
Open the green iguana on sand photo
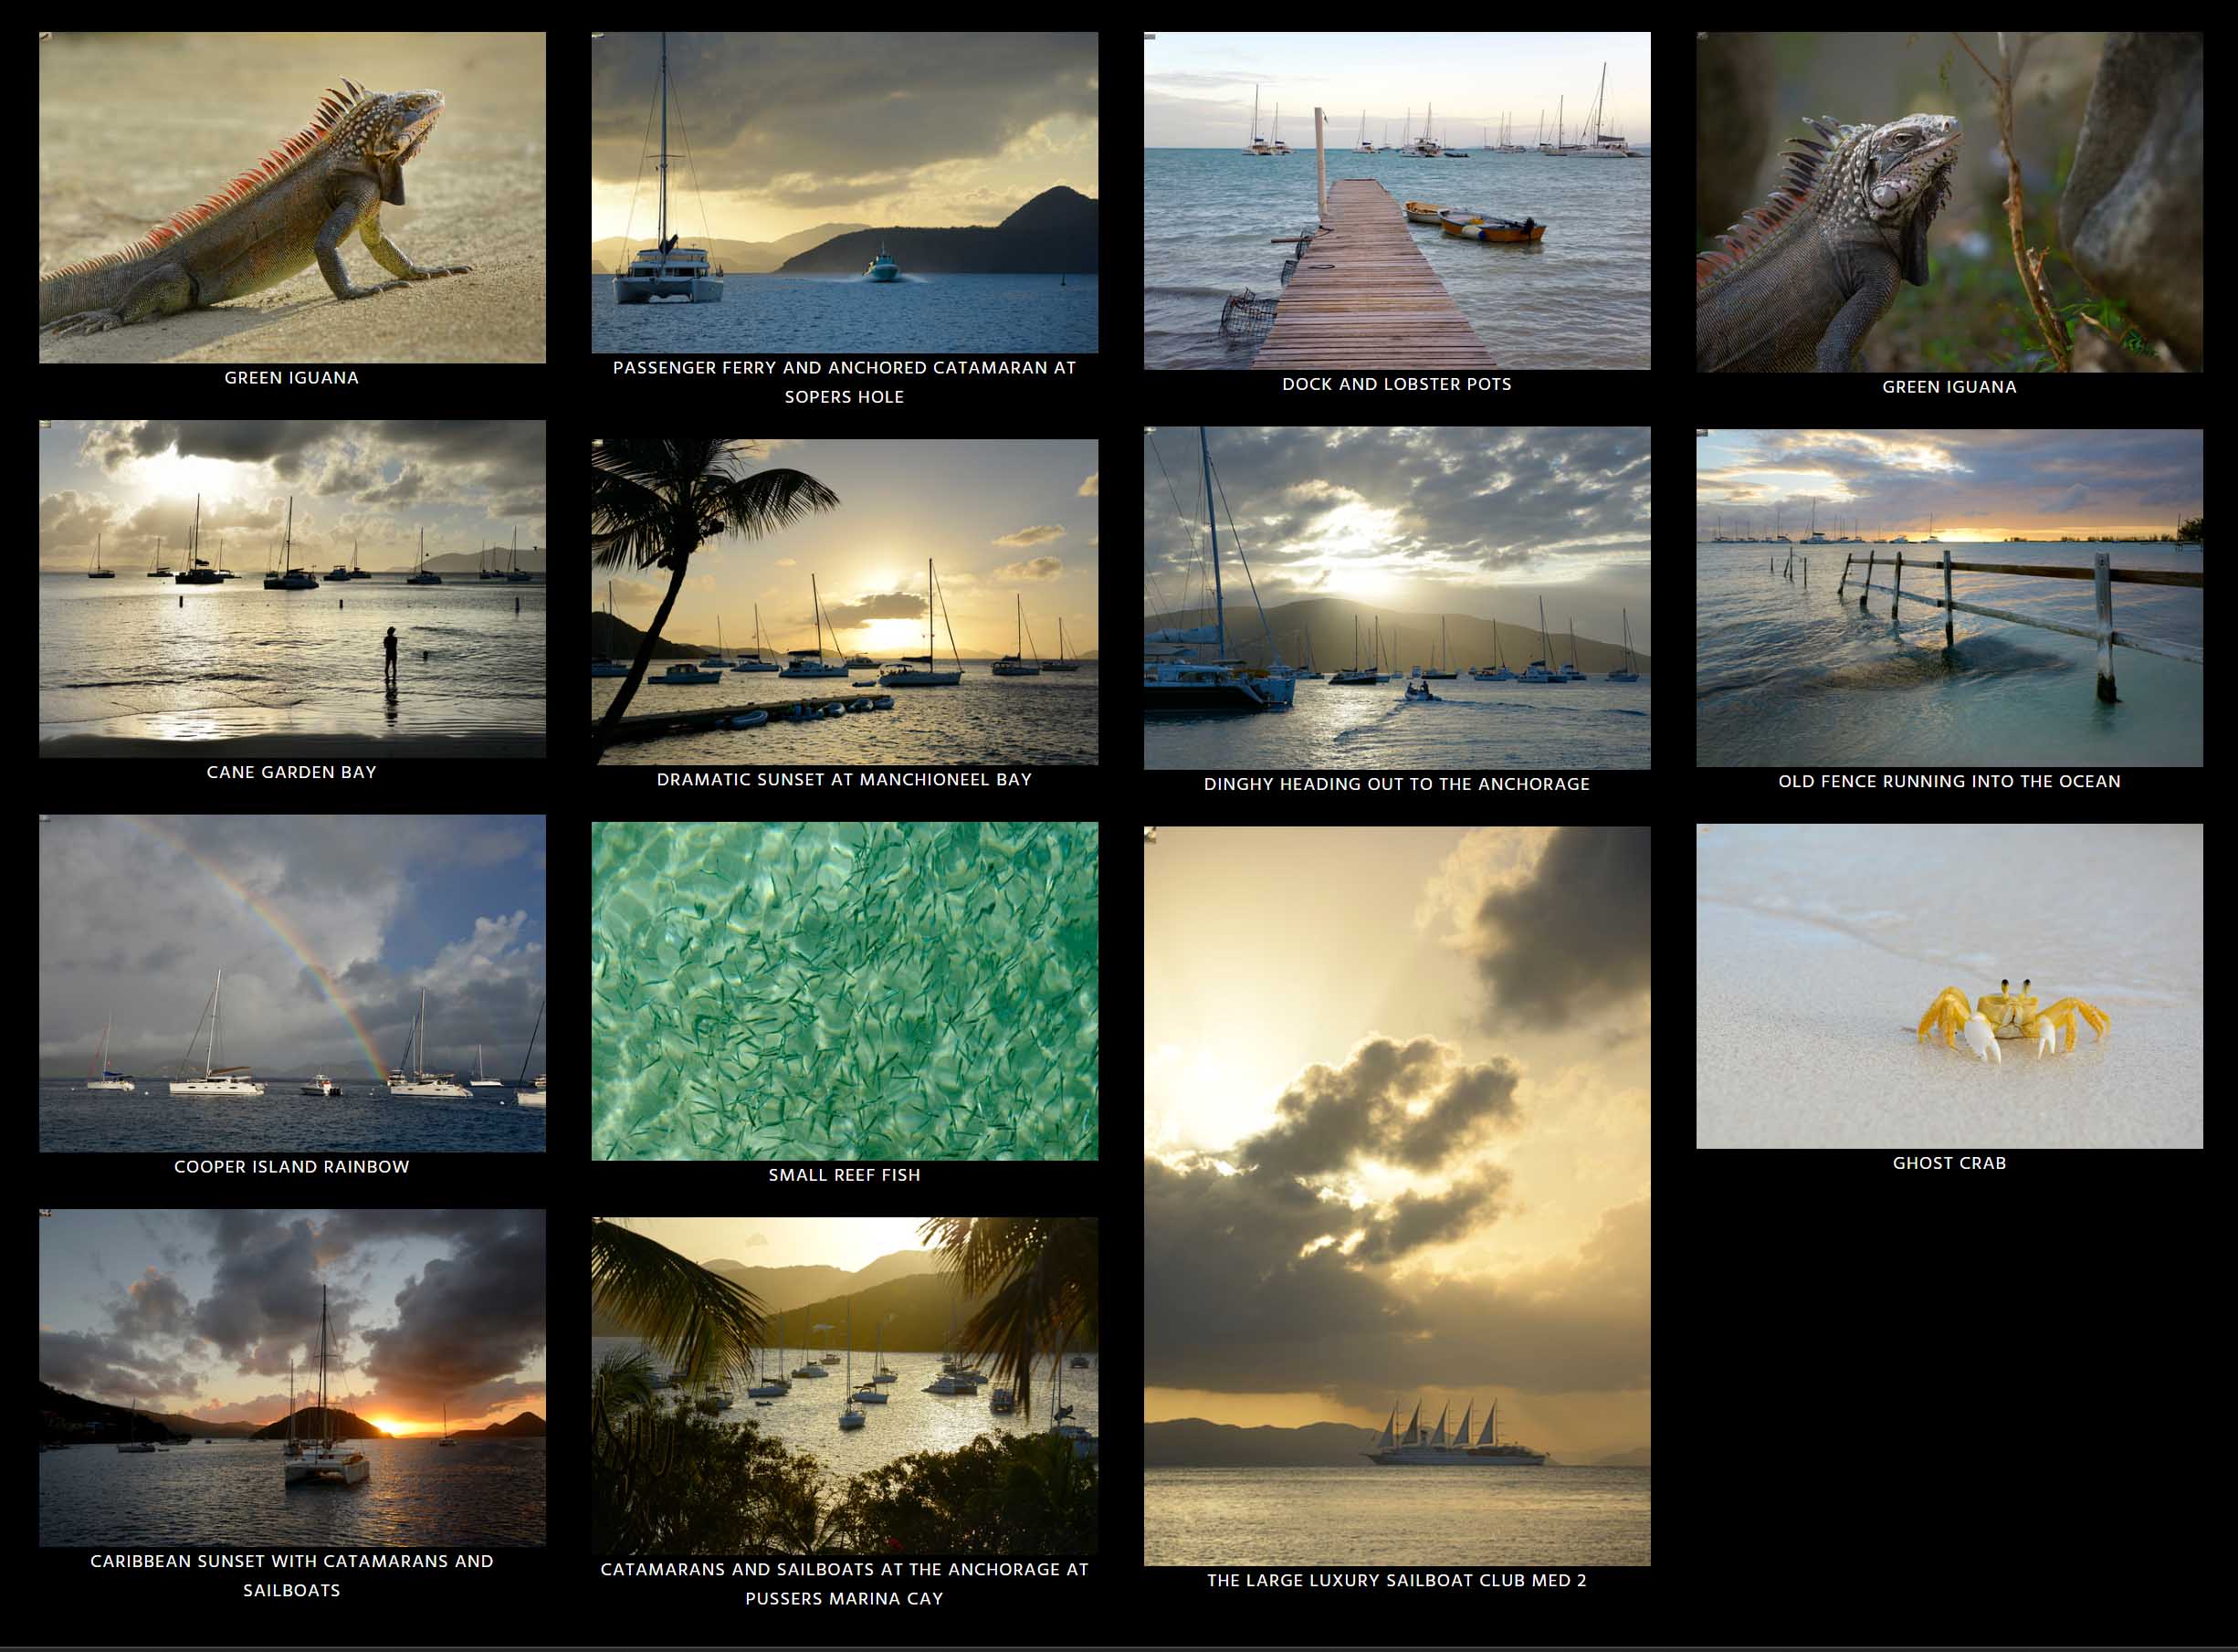[x=292, y=197]
